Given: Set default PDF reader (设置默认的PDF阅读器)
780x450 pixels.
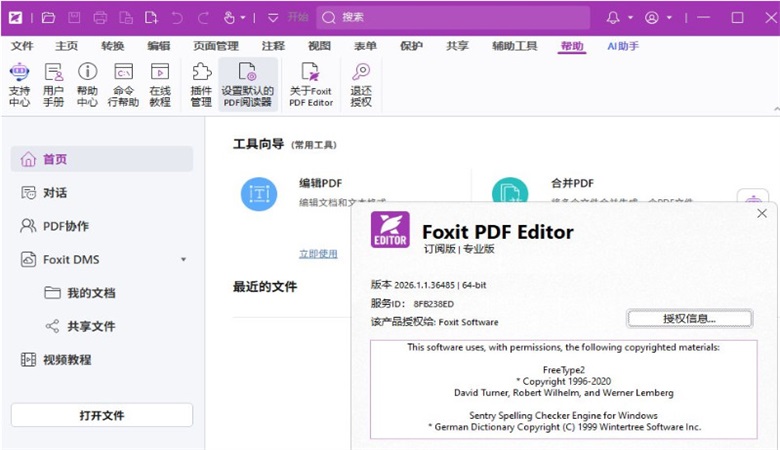Looking at the screenshot, I should (x=248, y=85).
